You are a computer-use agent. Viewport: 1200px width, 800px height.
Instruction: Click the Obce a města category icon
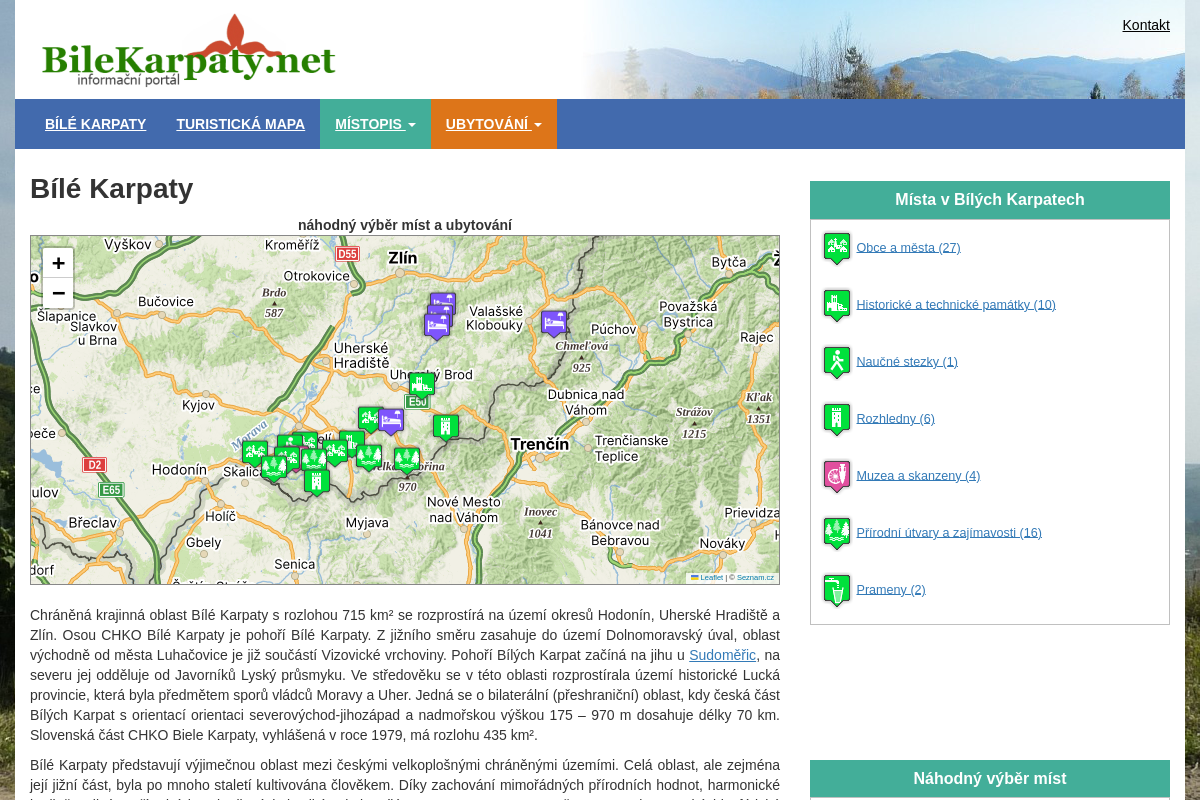pos(837,248)
